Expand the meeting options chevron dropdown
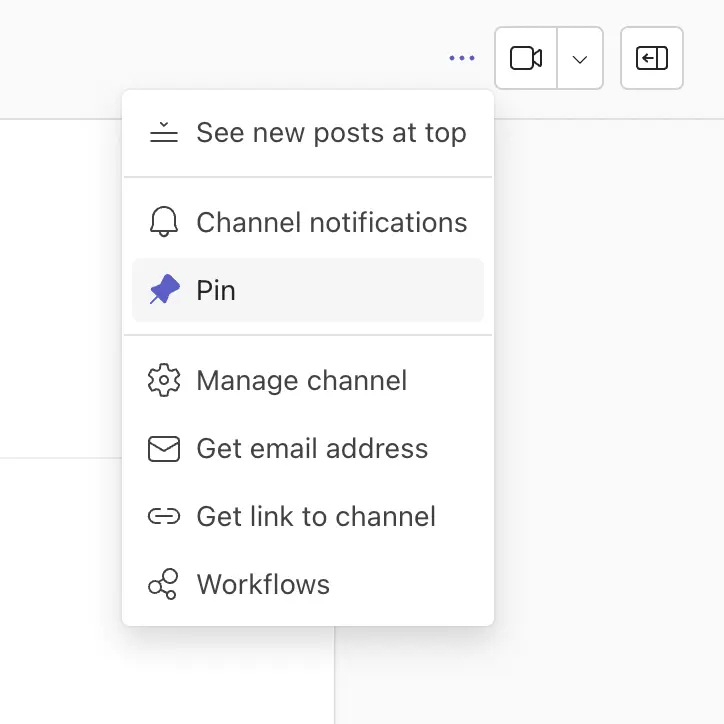The image size is (724, 724). (580, 59)
